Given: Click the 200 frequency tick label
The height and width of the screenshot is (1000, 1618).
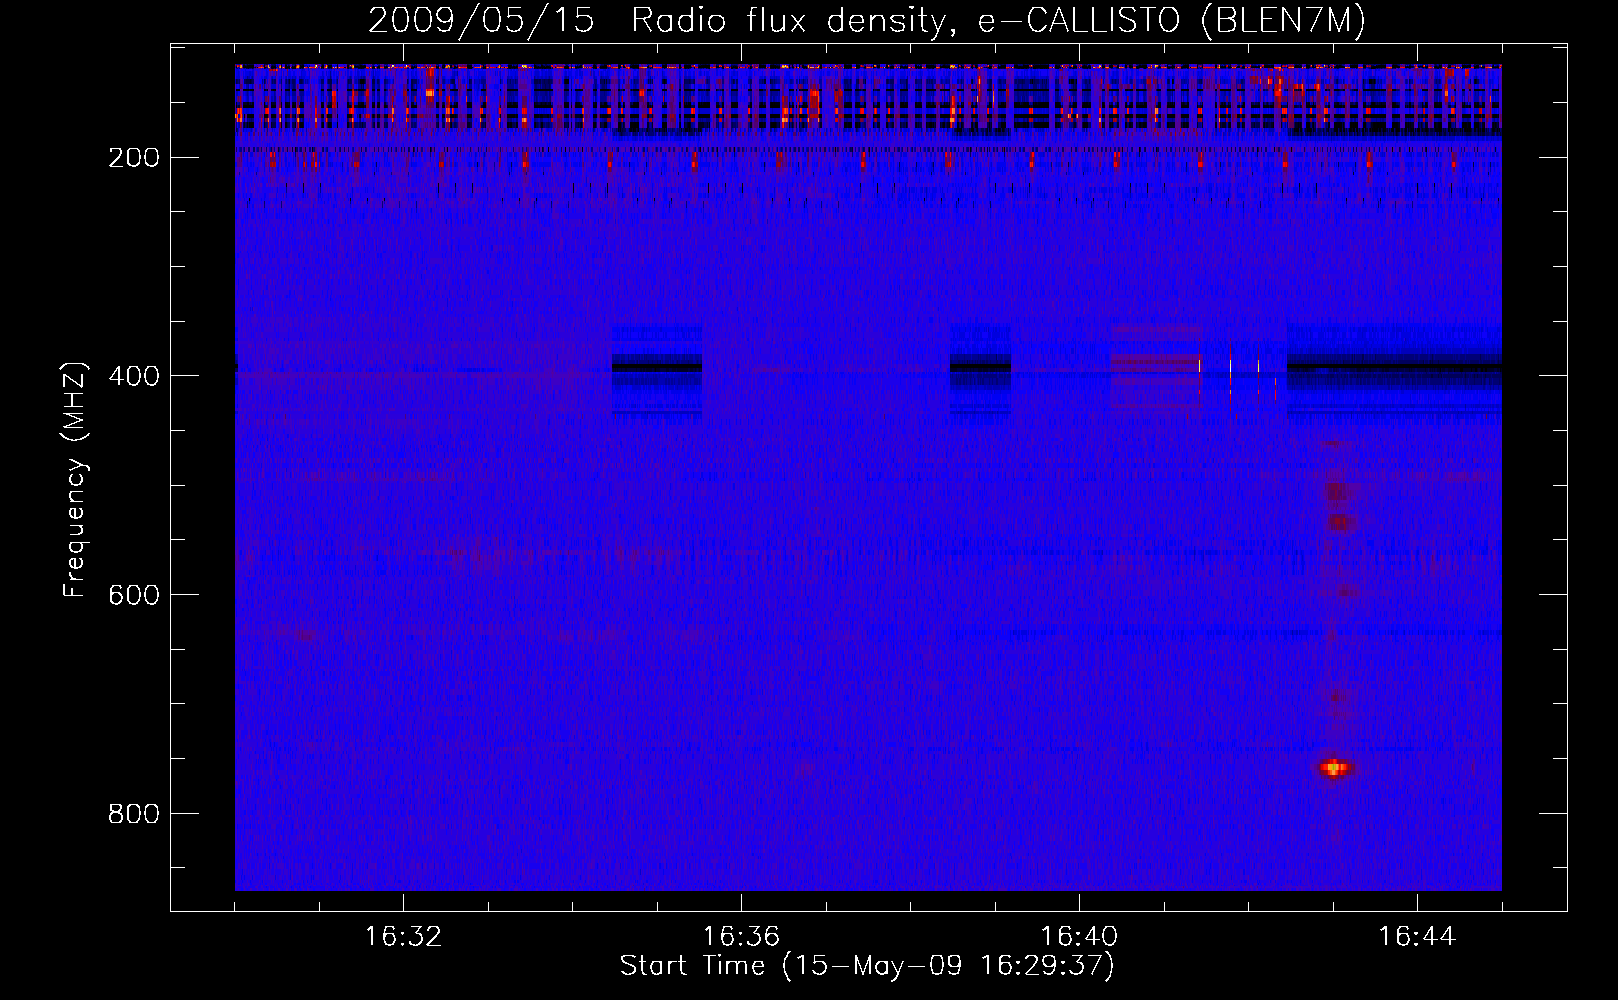Looking at the screenshot, I should pyautogui.click(x=133, y=157).
